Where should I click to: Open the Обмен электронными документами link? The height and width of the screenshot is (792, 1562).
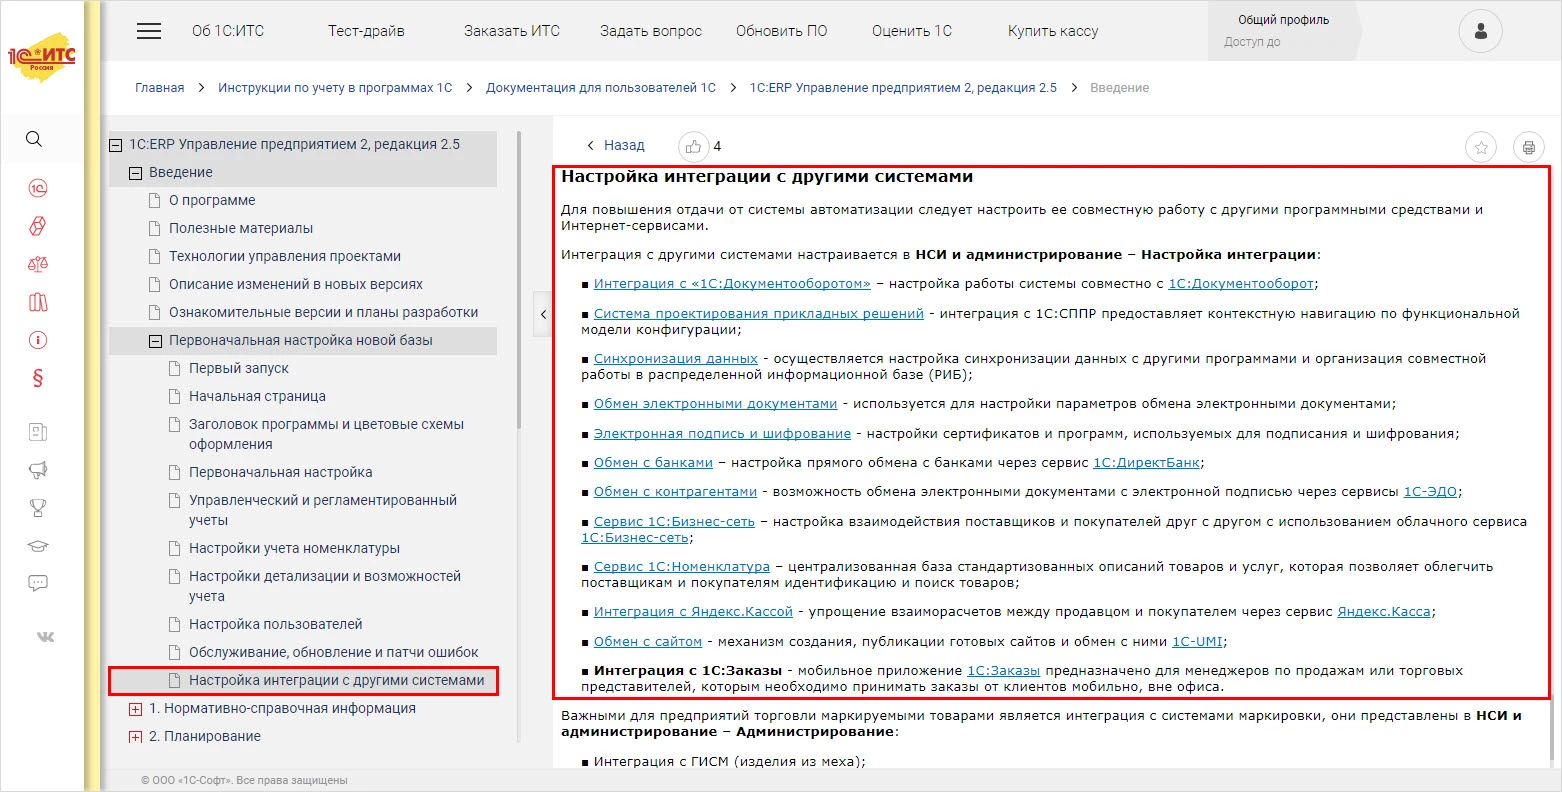point(715,404)
